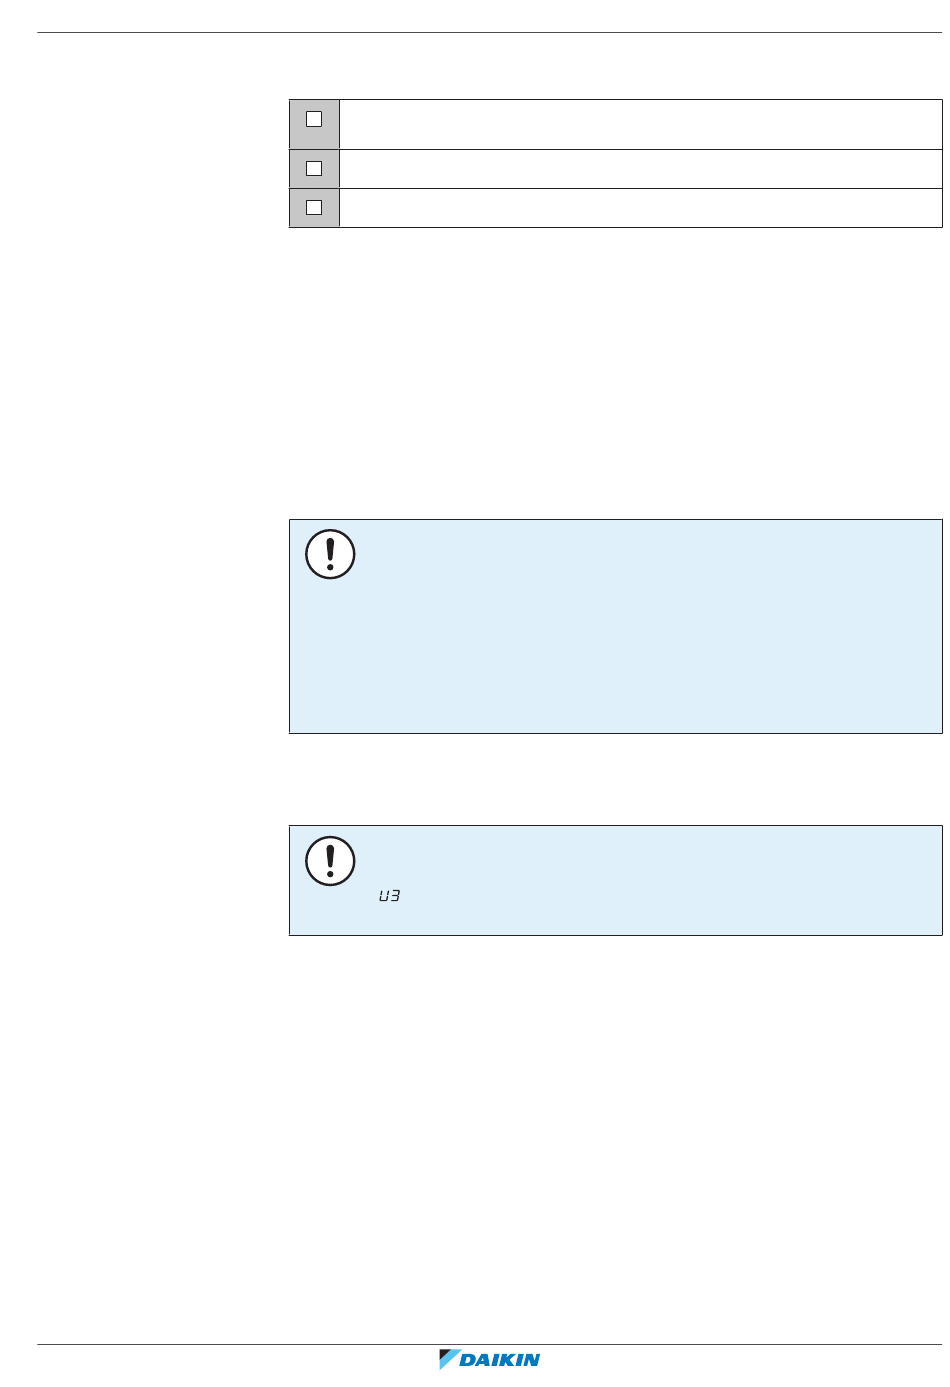Click the header horizontal rule line
Image resolution: width=950 pixels, height=1387 pixels.
pos(490,32)
